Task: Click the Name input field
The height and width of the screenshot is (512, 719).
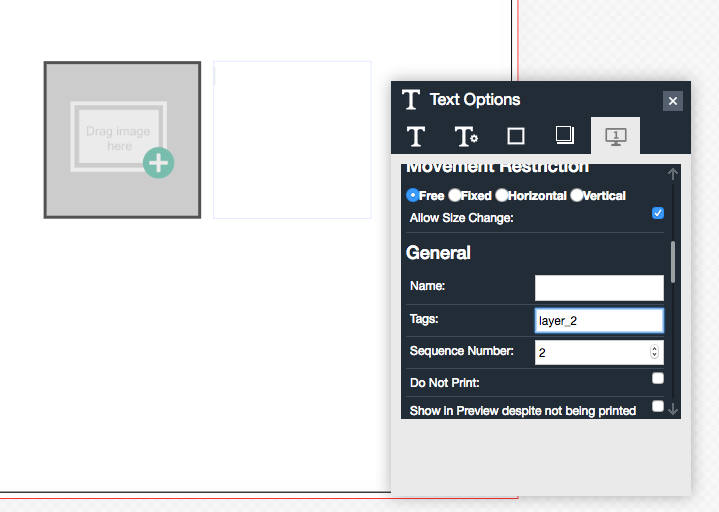Action: pos(599,288)
